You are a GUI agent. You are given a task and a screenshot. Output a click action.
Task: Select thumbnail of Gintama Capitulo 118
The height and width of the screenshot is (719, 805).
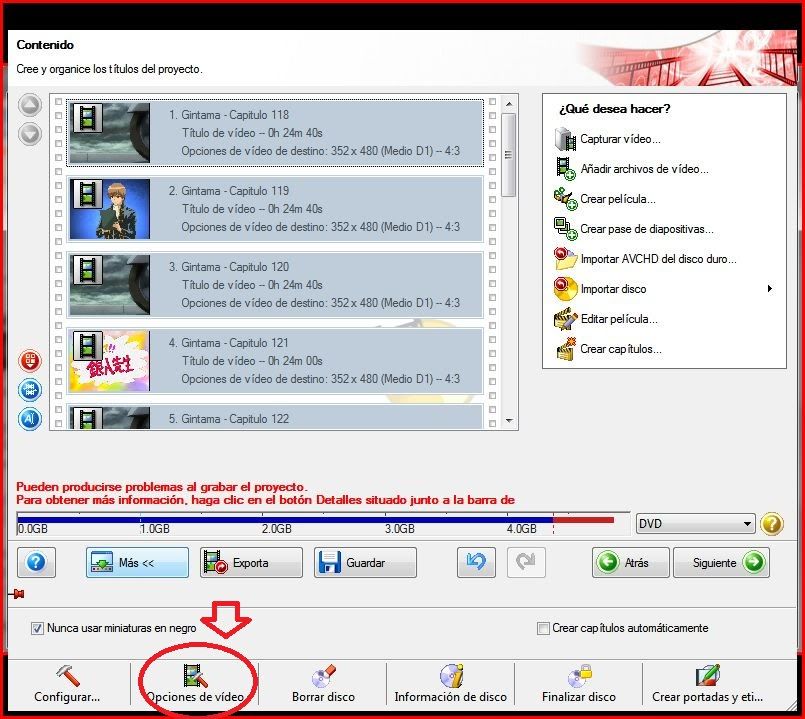[x=109, y=133]
